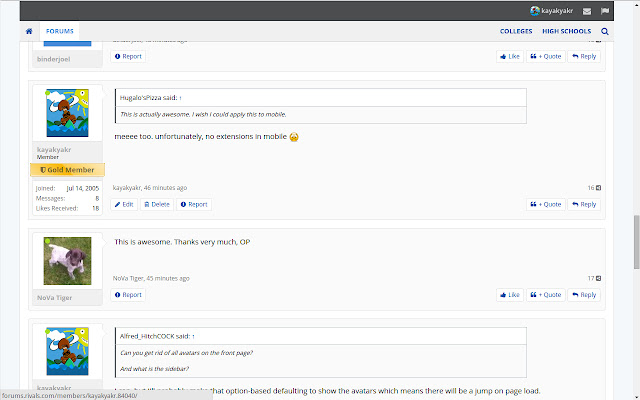The width and height of the screenshot is (640, 400).
Task: Open the alerts flag icon
Action: point(604,11)
